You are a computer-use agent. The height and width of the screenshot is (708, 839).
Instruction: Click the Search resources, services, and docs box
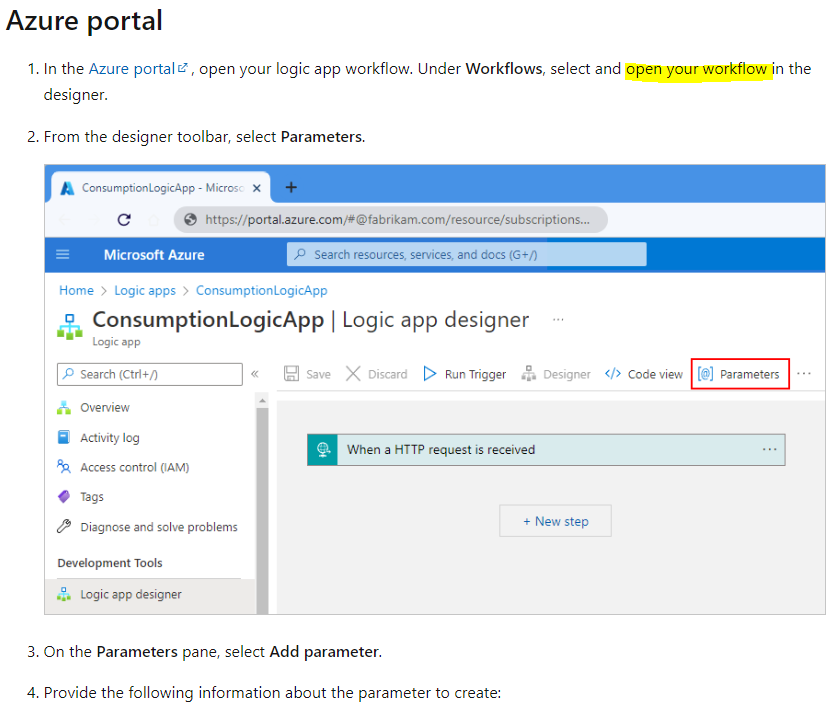467,254
